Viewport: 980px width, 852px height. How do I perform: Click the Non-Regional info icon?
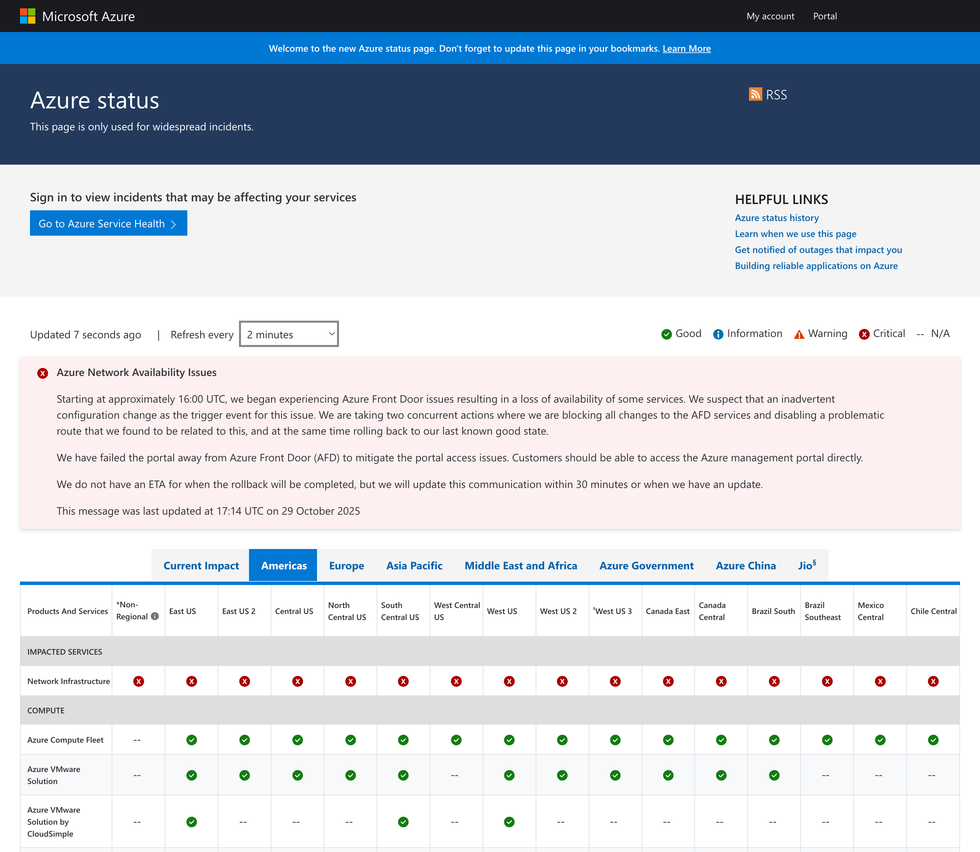155,617
